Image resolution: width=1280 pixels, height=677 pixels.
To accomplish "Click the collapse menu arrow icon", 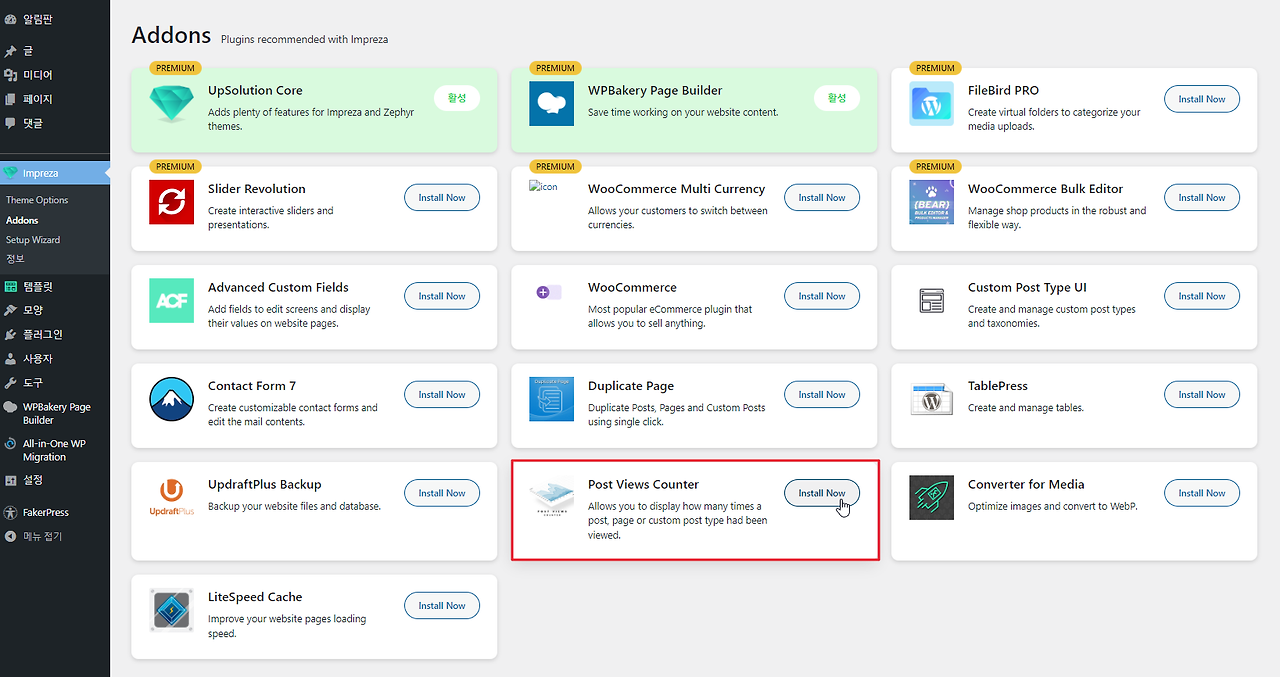I will [11, 536].
